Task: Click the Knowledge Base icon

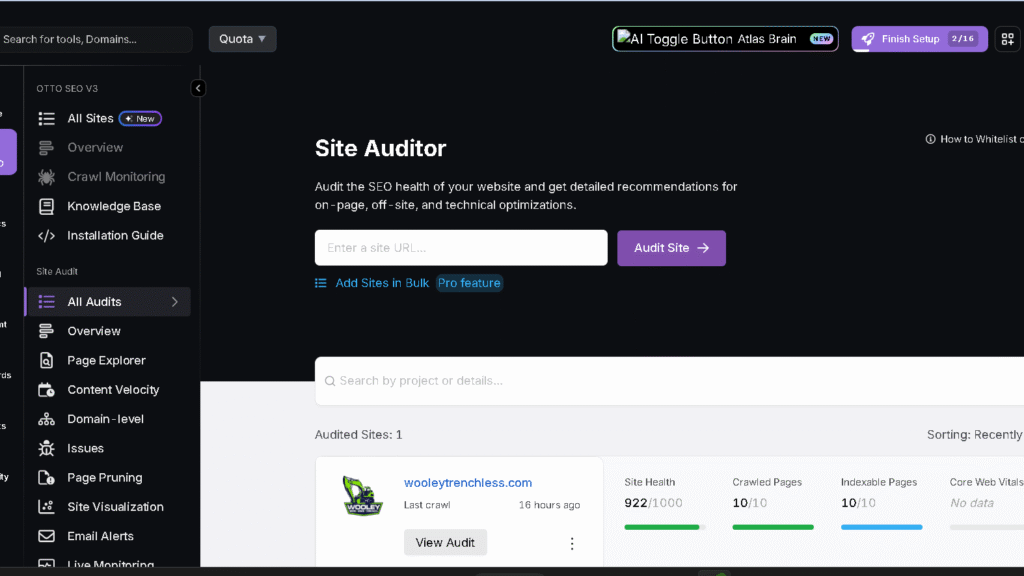Action: click(46, 206)
